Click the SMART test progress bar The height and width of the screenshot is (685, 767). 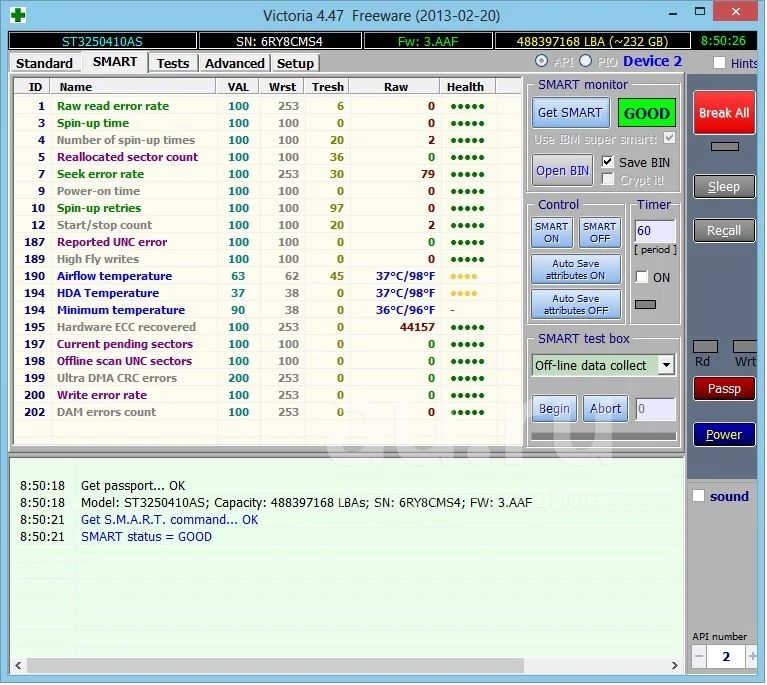pyautogui.click(x=604, y=435)
